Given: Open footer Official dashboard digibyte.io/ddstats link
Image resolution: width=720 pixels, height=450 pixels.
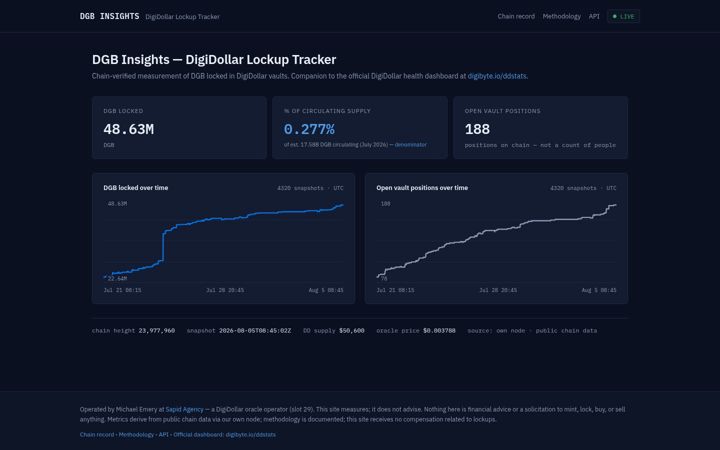Looking at the screenshot, I should [x=225, y=434].
